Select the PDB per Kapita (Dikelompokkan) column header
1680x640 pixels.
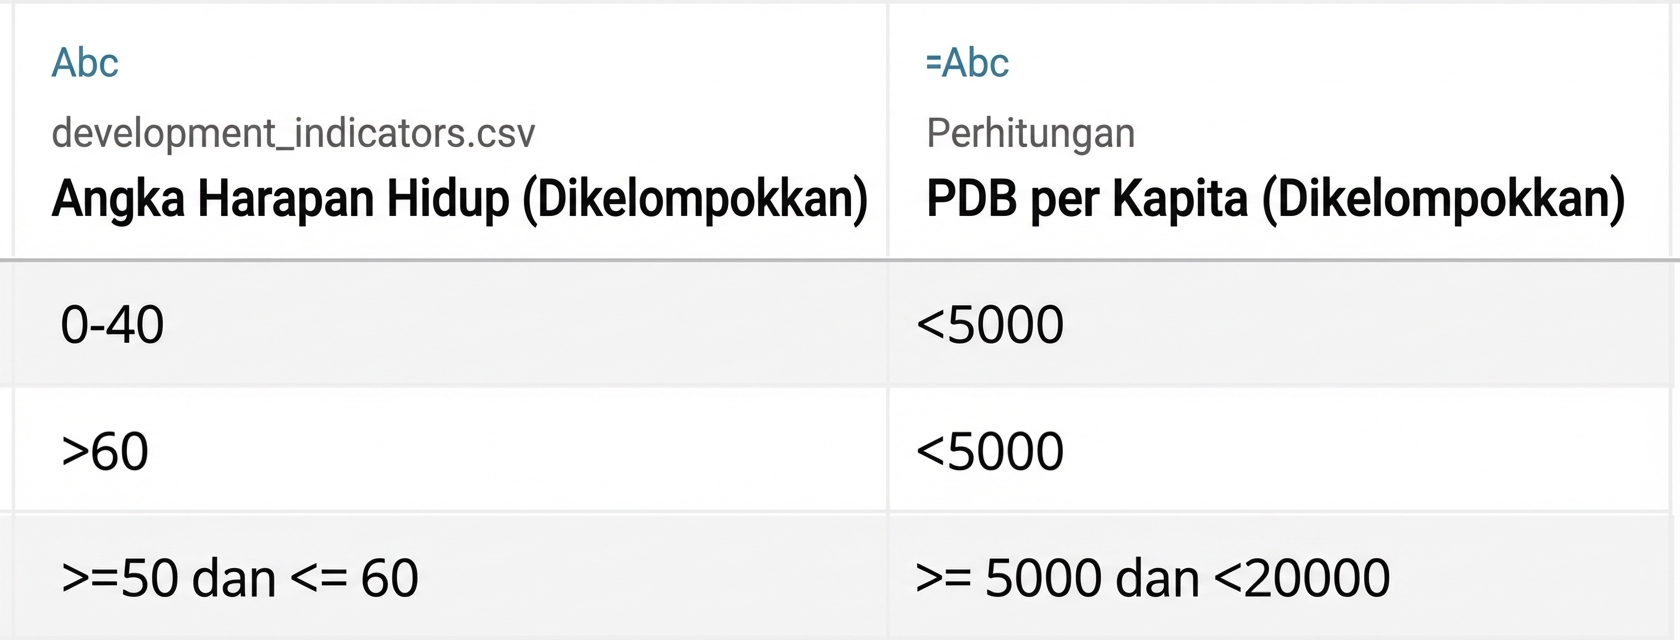pyautogui.click(x=1275, y=199)
